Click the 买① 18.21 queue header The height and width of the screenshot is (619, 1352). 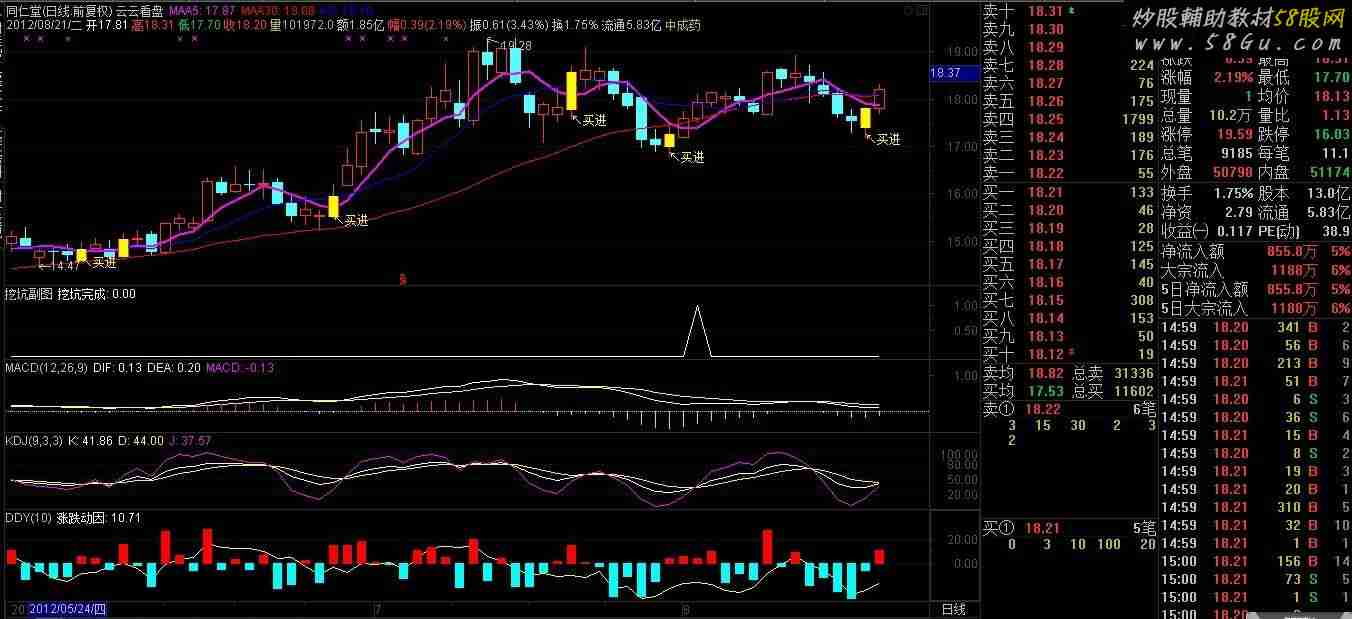(x=1069, y=527)
